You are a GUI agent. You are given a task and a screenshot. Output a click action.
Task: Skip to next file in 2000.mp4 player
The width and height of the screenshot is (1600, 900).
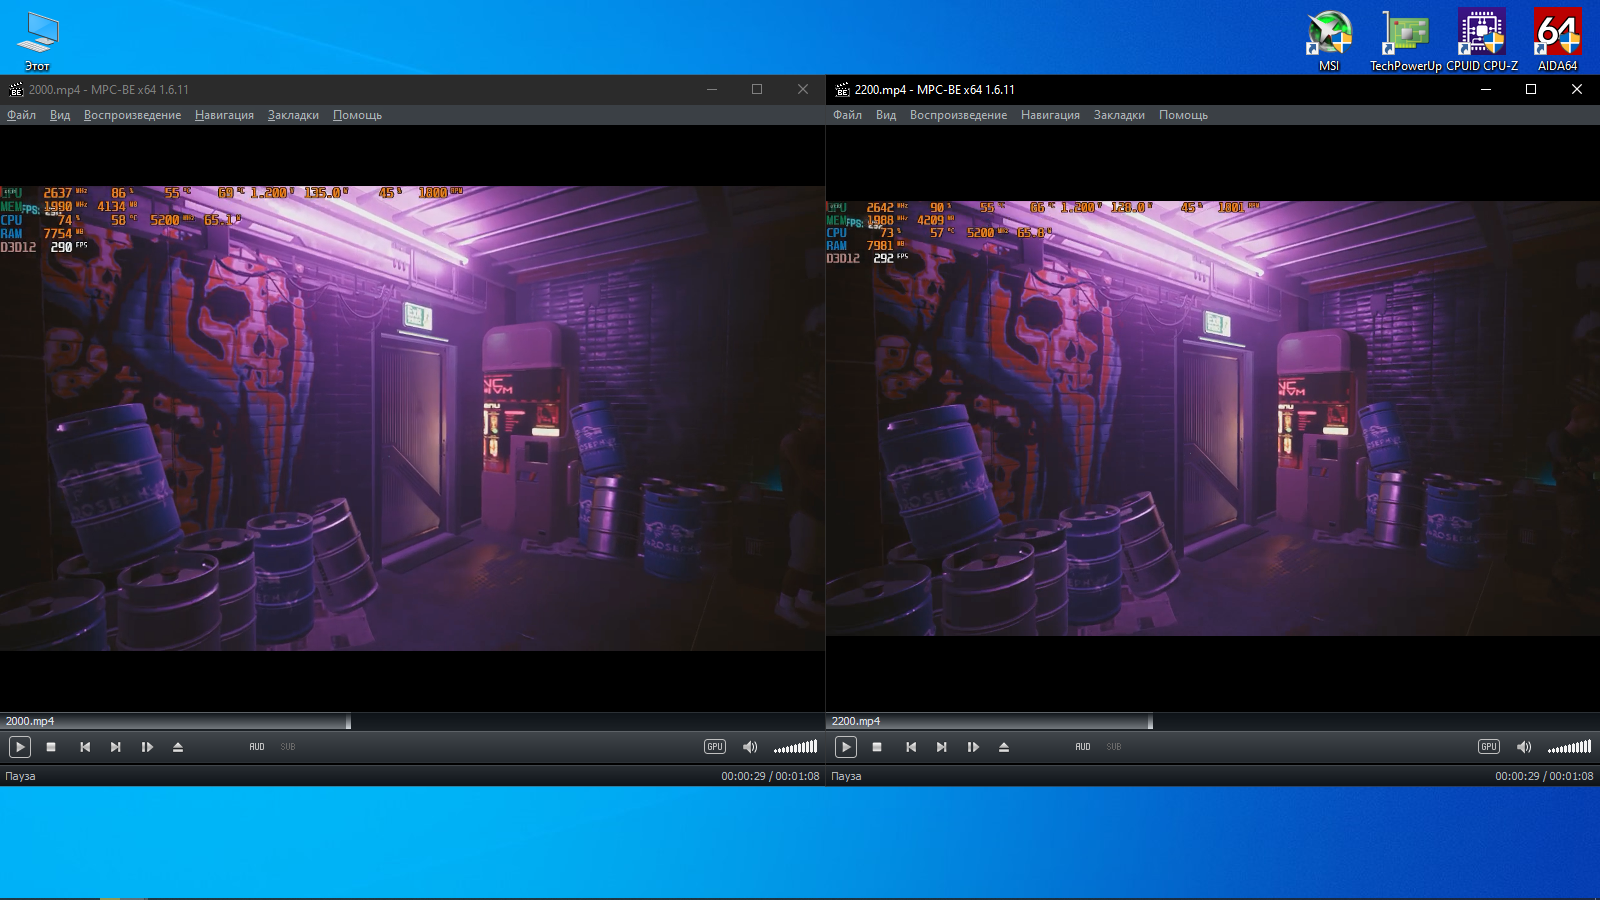tap(116, 747)
